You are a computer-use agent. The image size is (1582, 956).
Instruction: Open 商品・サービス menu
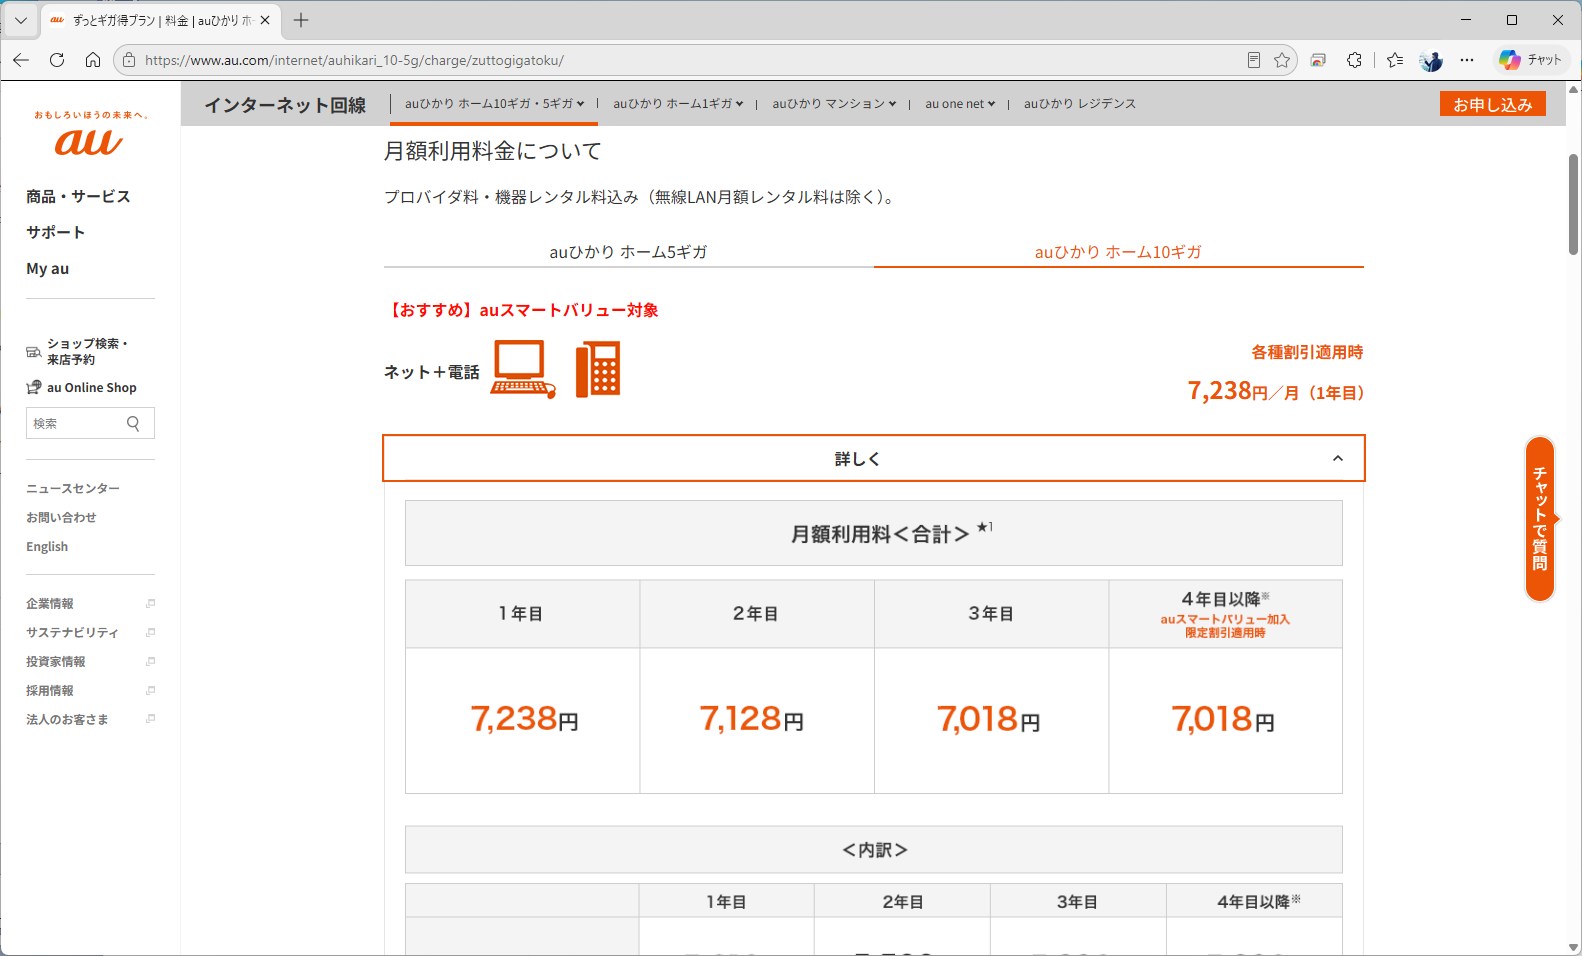[78, 196]
